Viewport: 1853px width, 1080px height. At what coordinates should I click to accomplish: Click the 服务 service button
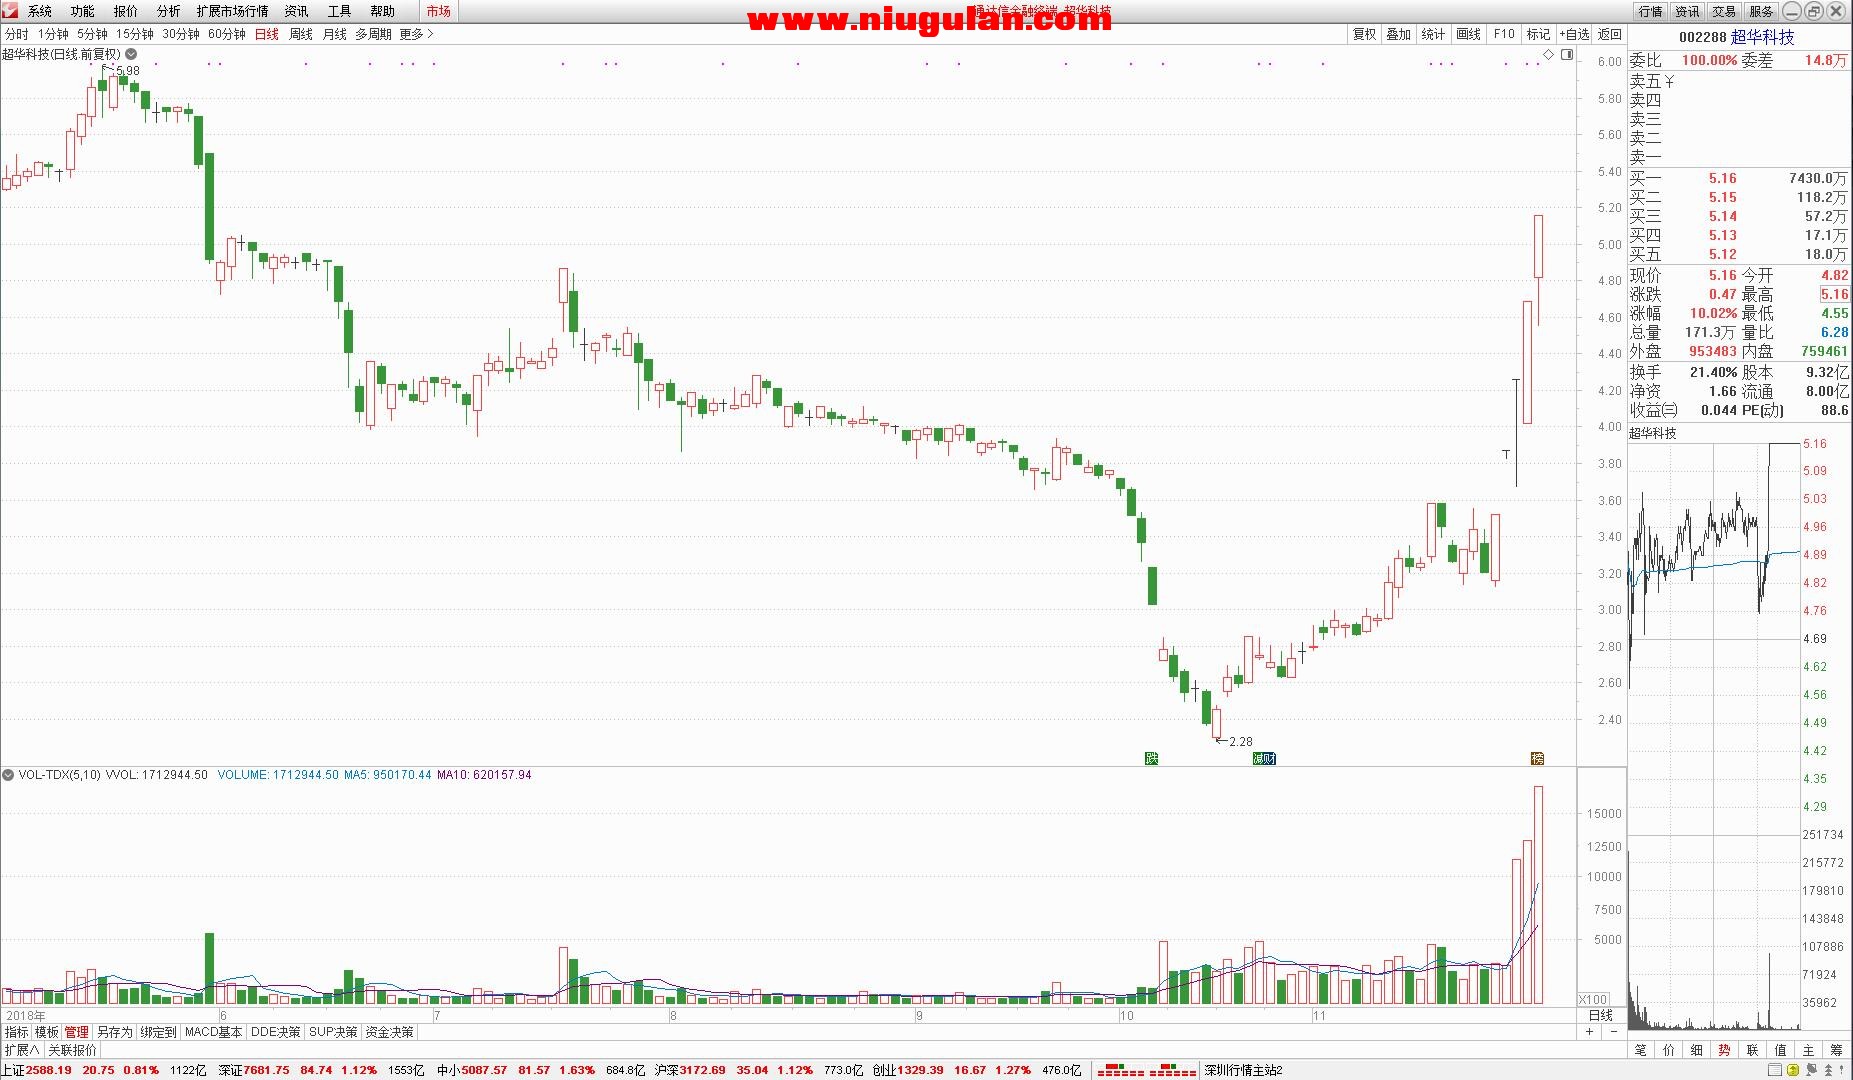[x=1761, y=11]
